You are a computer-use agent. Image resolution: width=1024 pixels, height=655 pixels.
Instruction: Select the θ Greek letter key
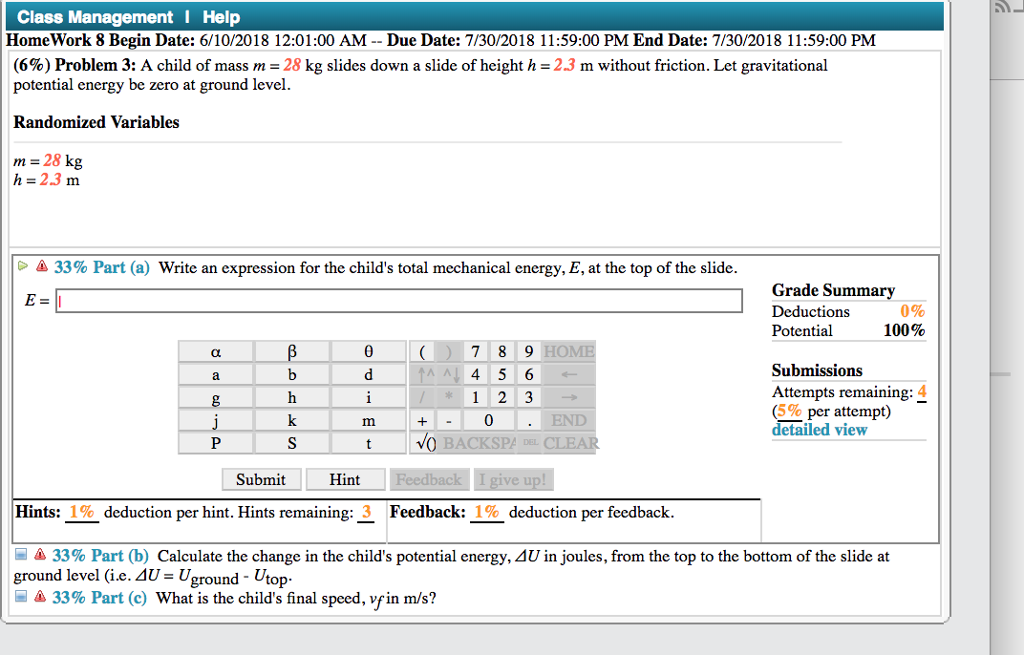(x=366, y=351)
